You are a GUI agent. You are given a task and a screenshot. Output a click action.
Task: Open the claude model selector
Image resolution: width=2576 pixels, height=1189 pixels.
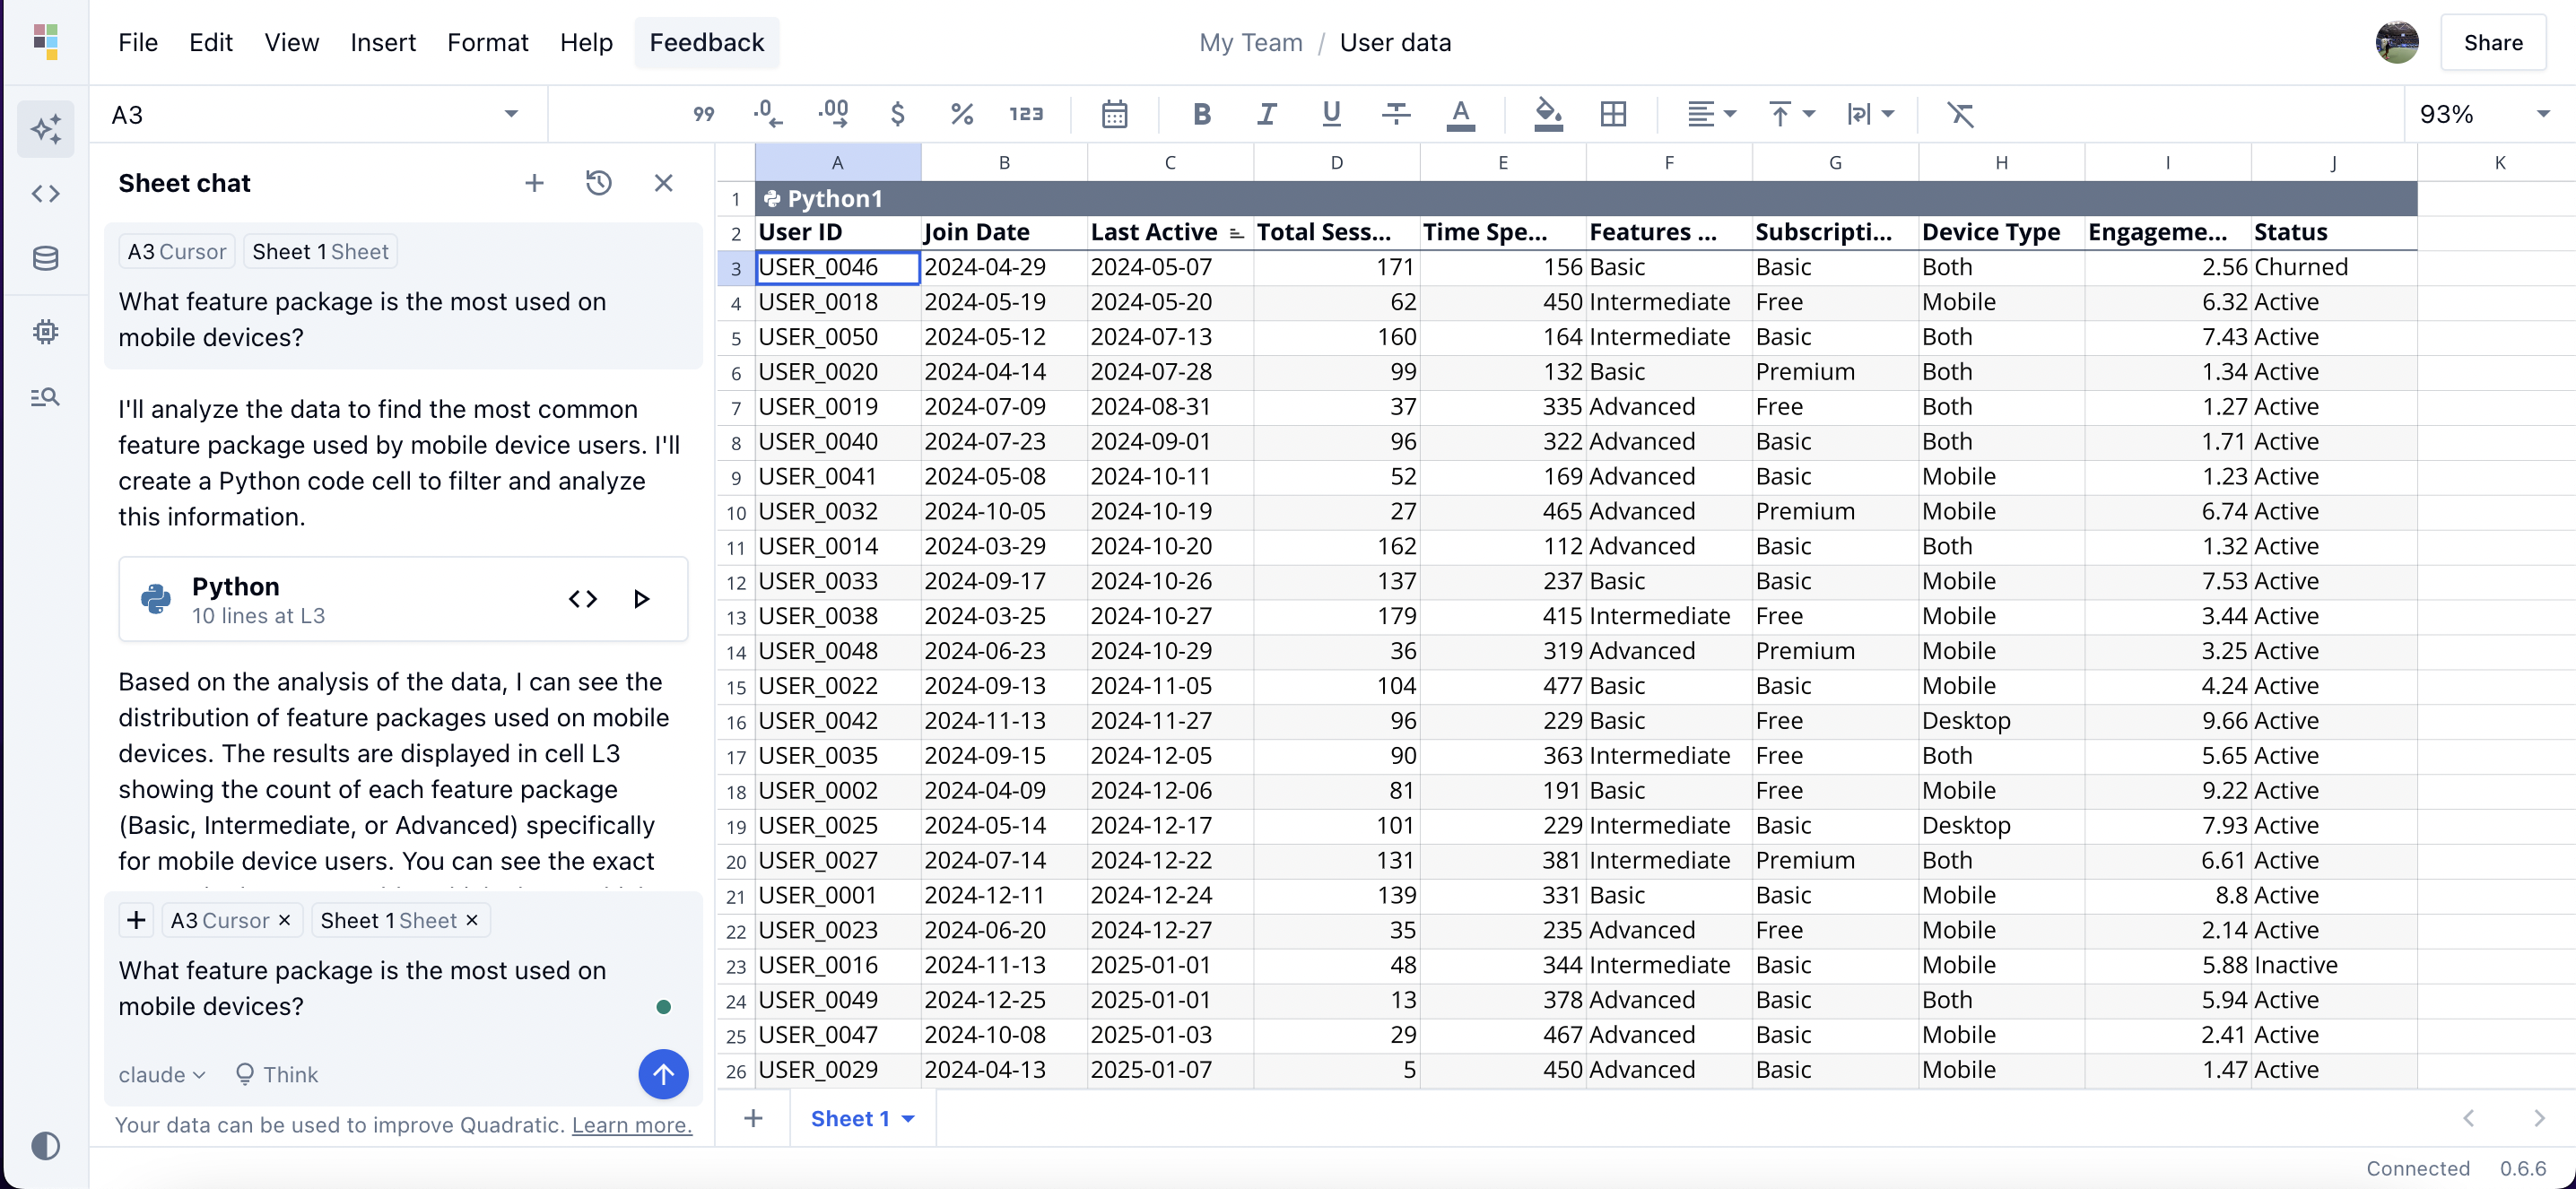coord(163,1074)
